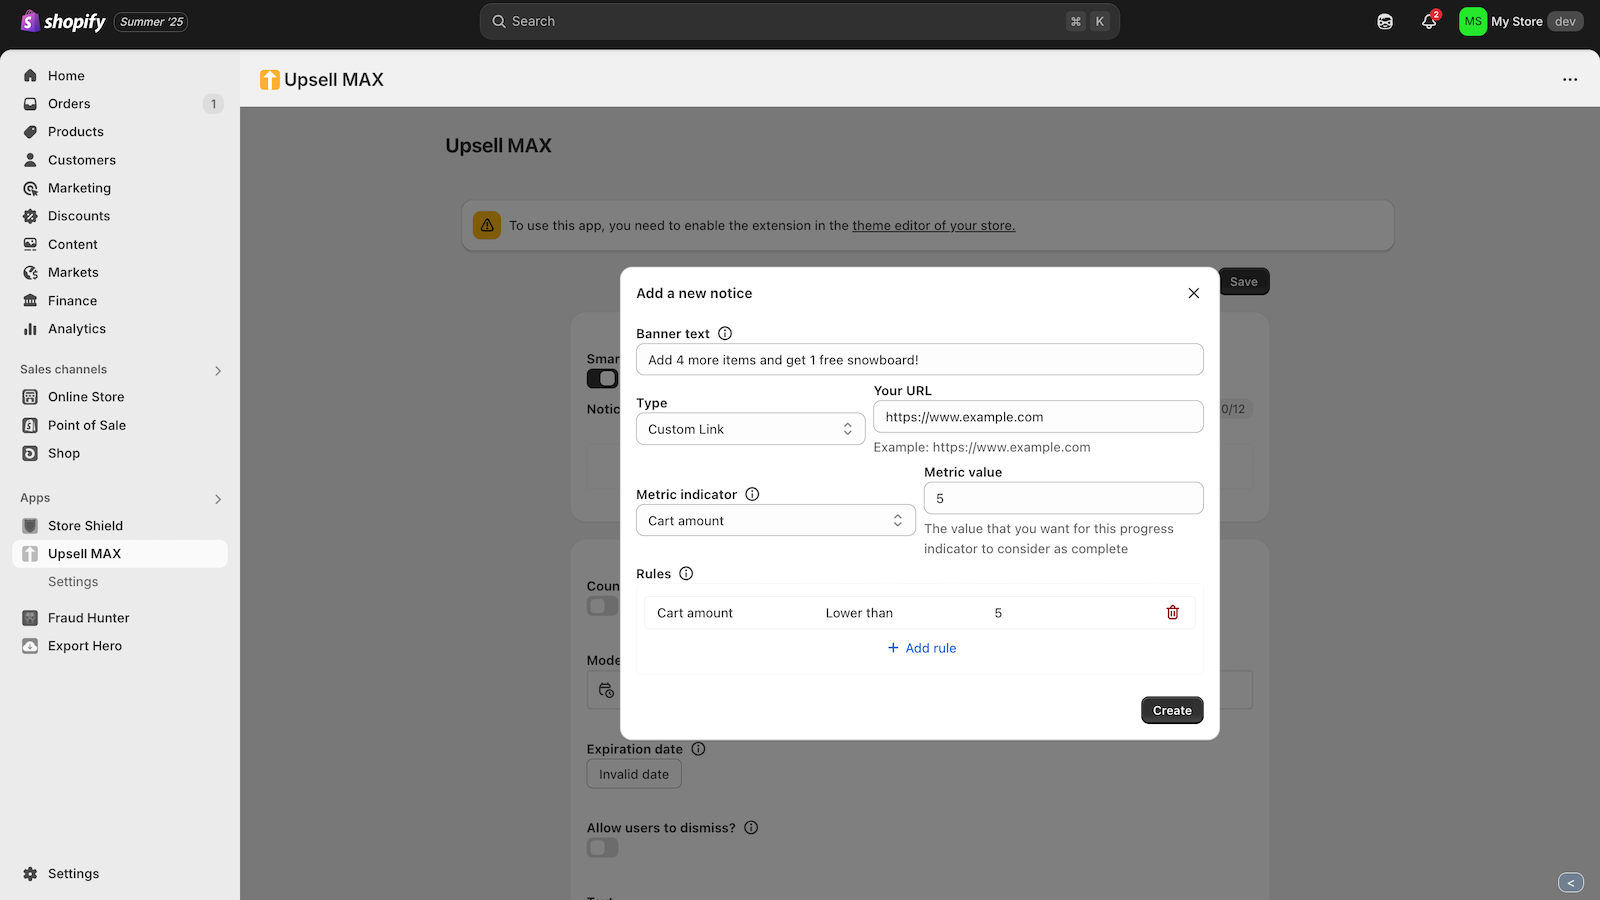Viewport: 1600px width, 900px height.
Task: Select the Orders icon in sidebar
Action: point(30,103)
